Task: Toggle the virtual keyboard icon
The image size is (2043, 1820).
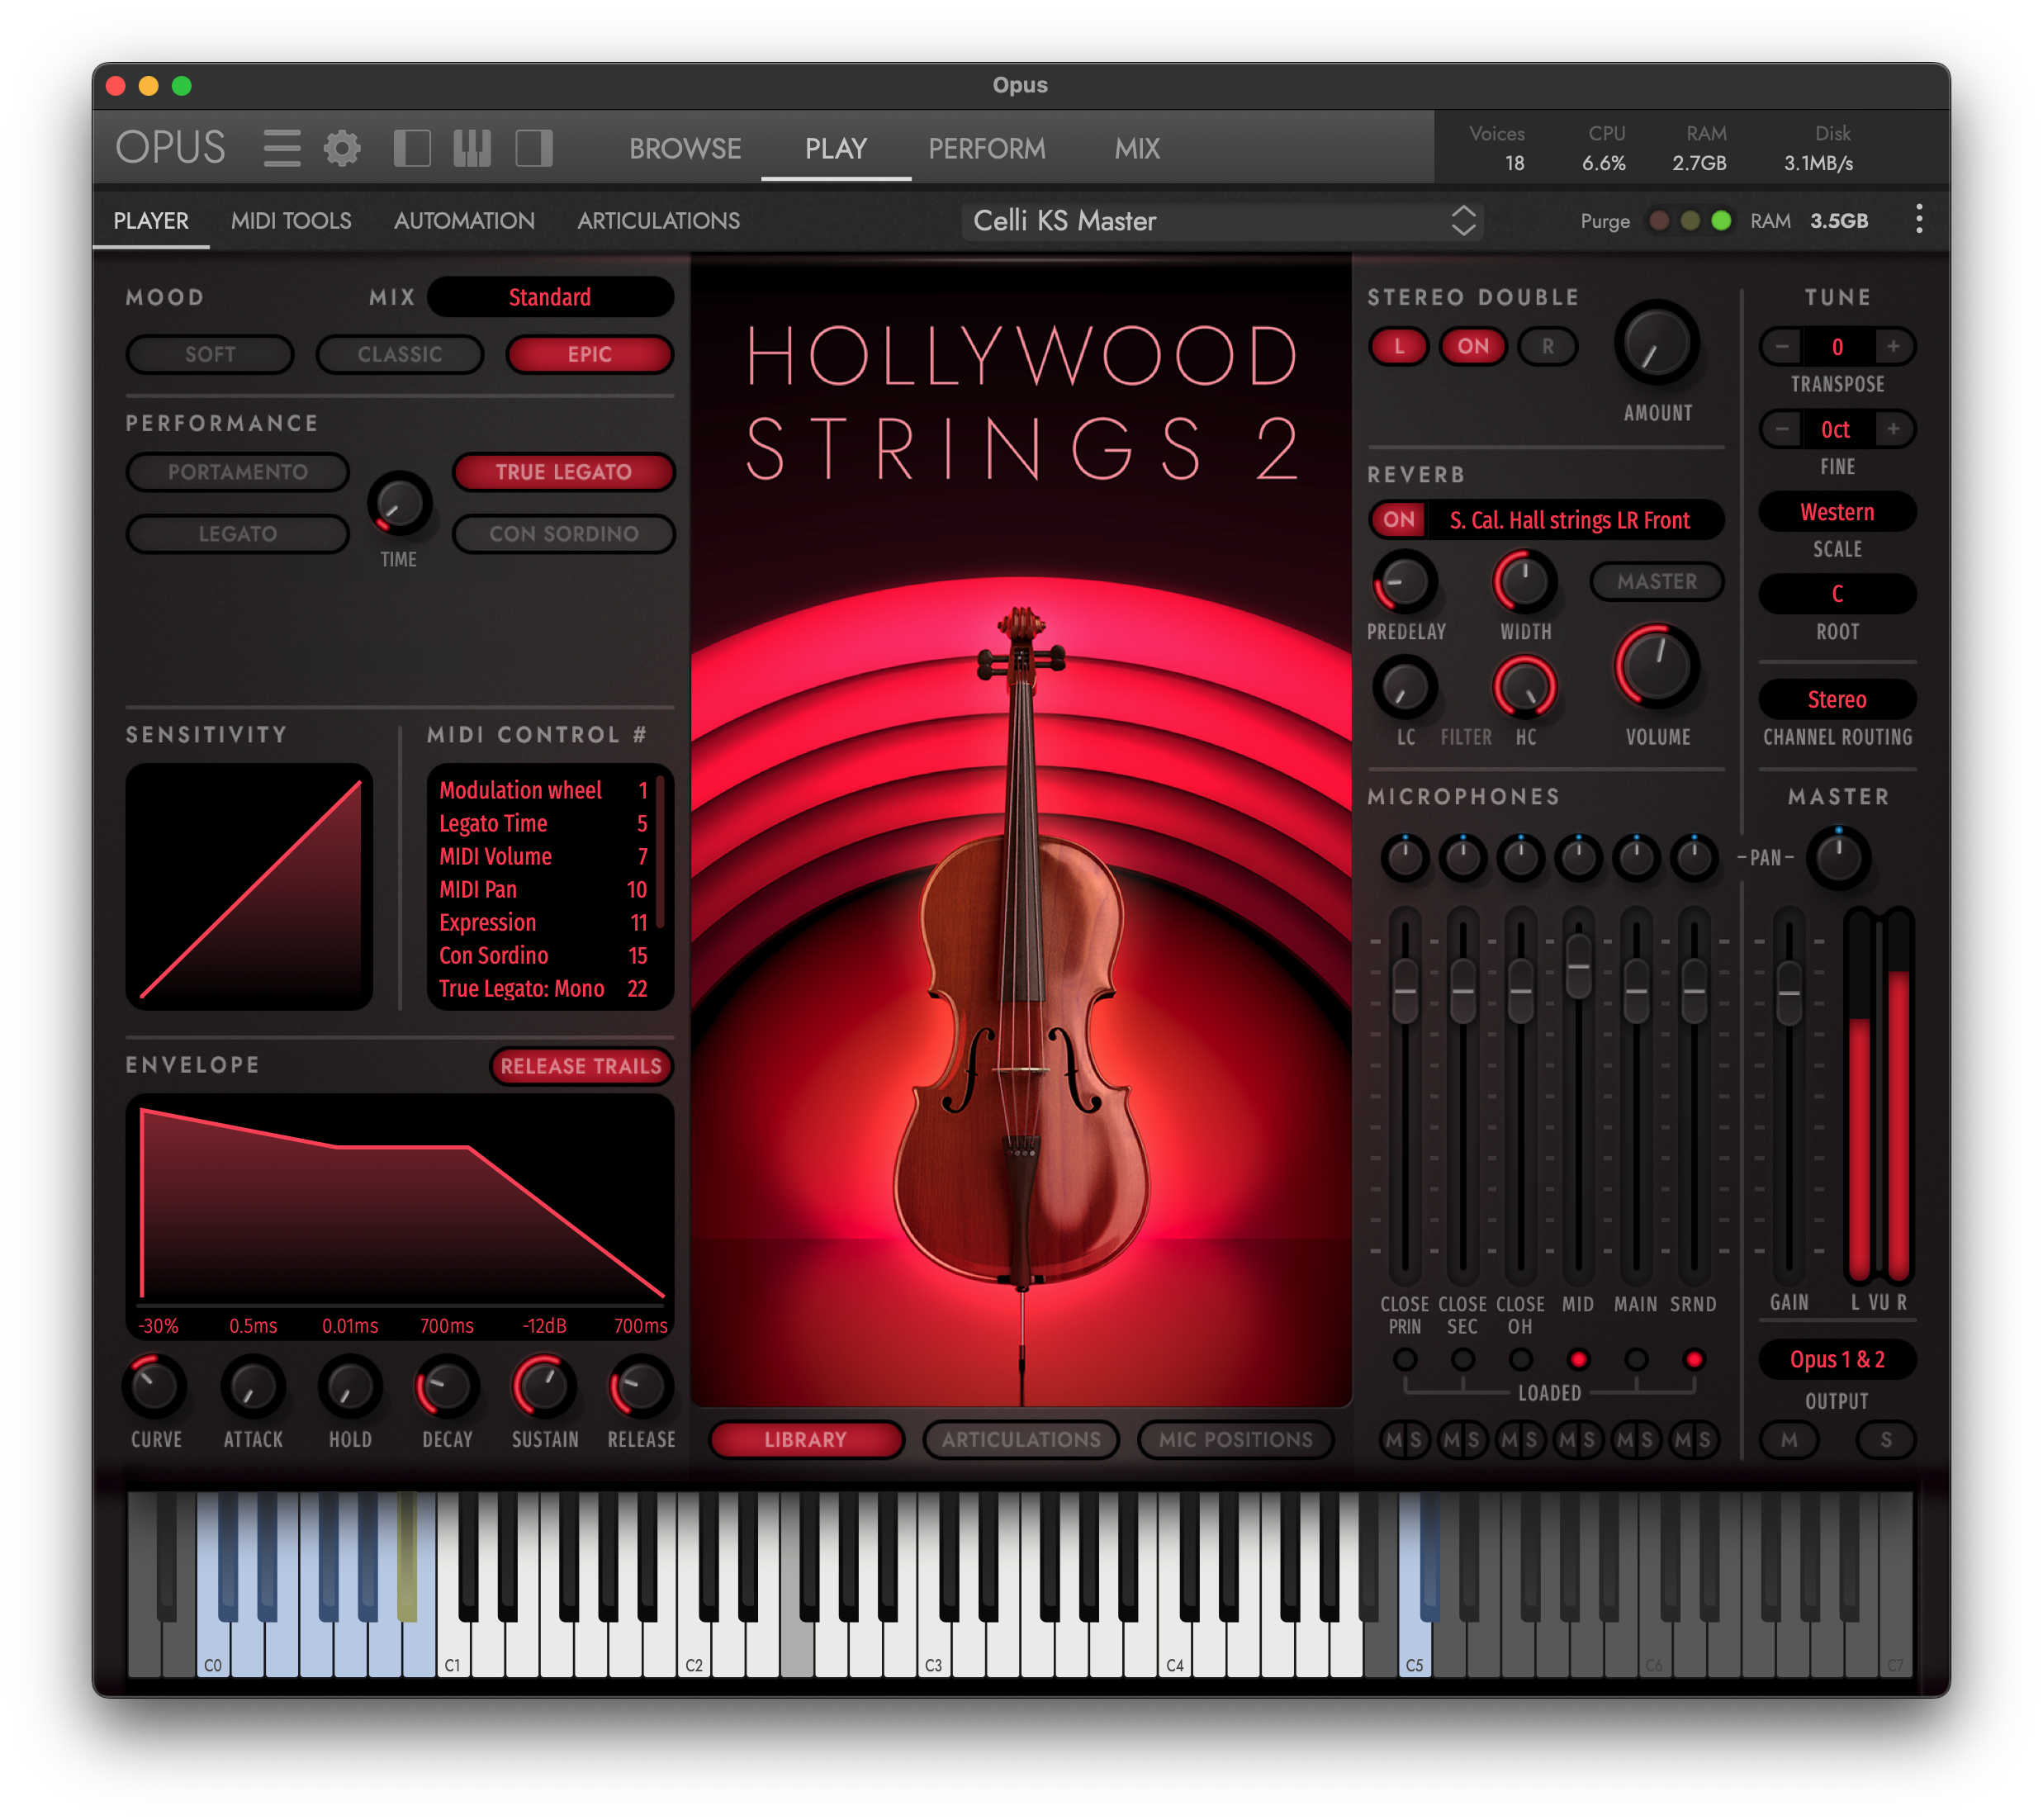Action: [x=472, y=148]
